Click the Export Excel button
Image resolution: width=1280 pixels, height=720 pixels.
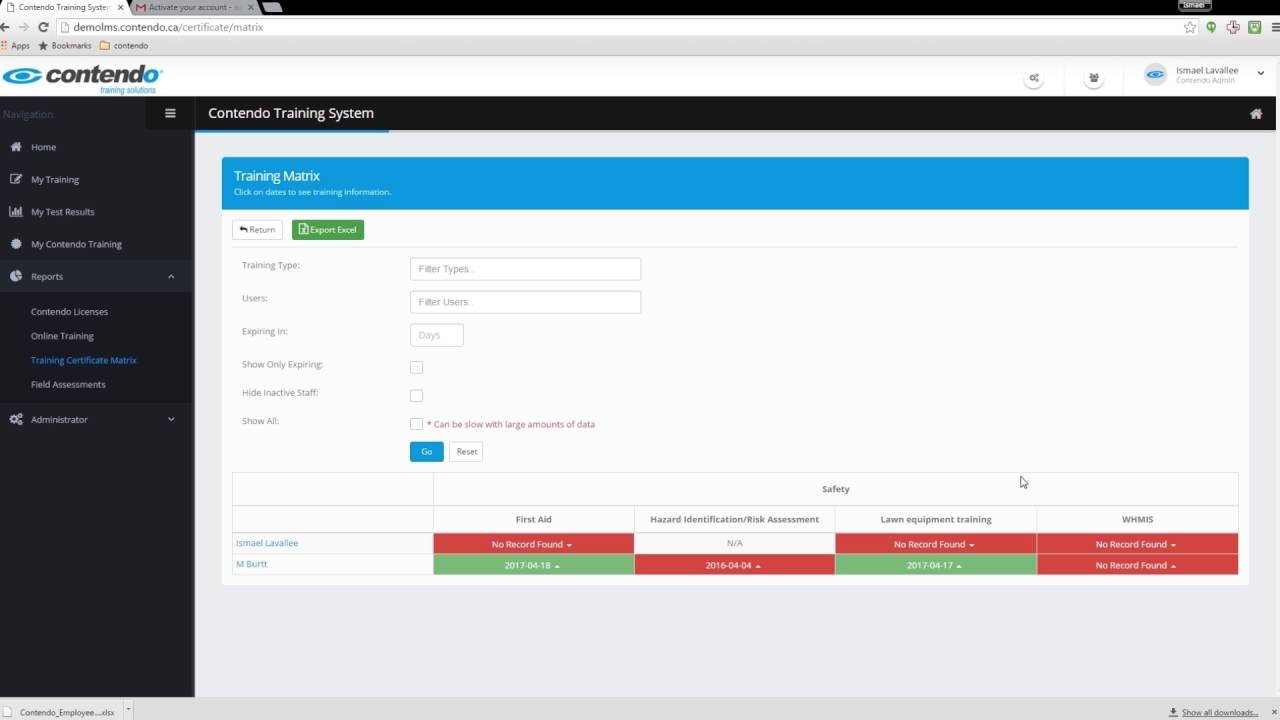328,230
